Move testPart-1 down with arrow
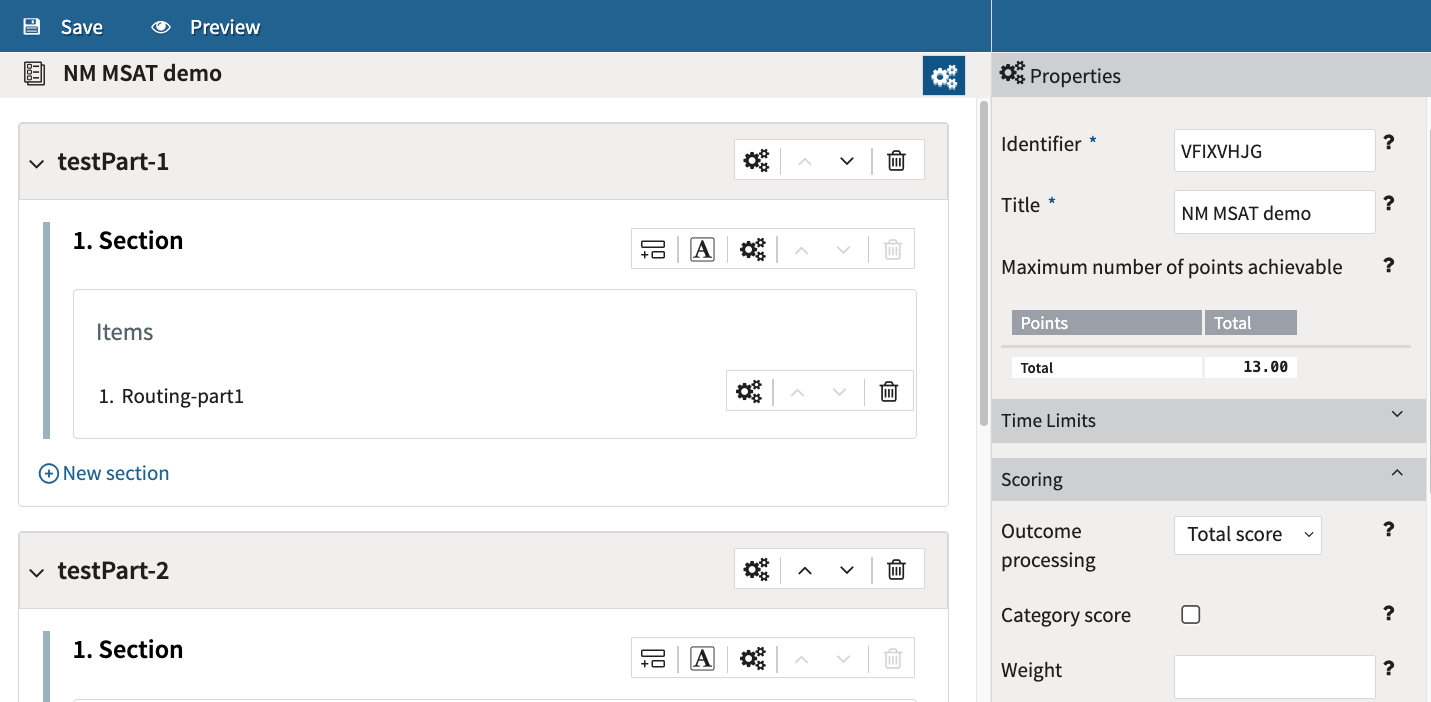The image size is (1431, 702). coord(847,161)
